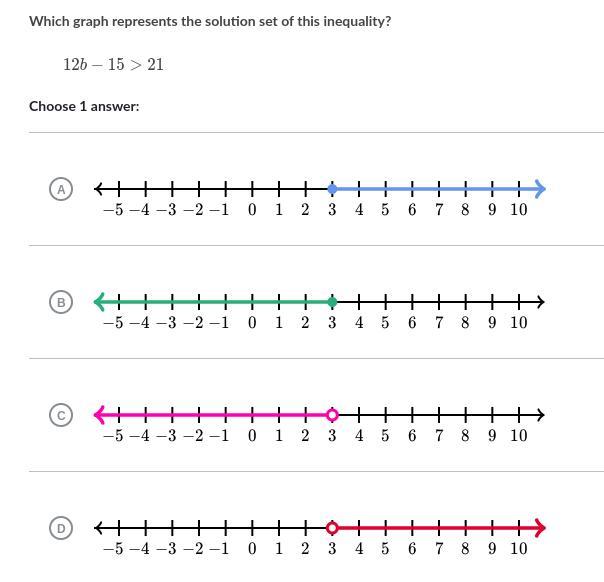The height and width of the screenshot is (582, 604).
Task: Click the green left arrowhead in graph B
Action: point(99,302)
